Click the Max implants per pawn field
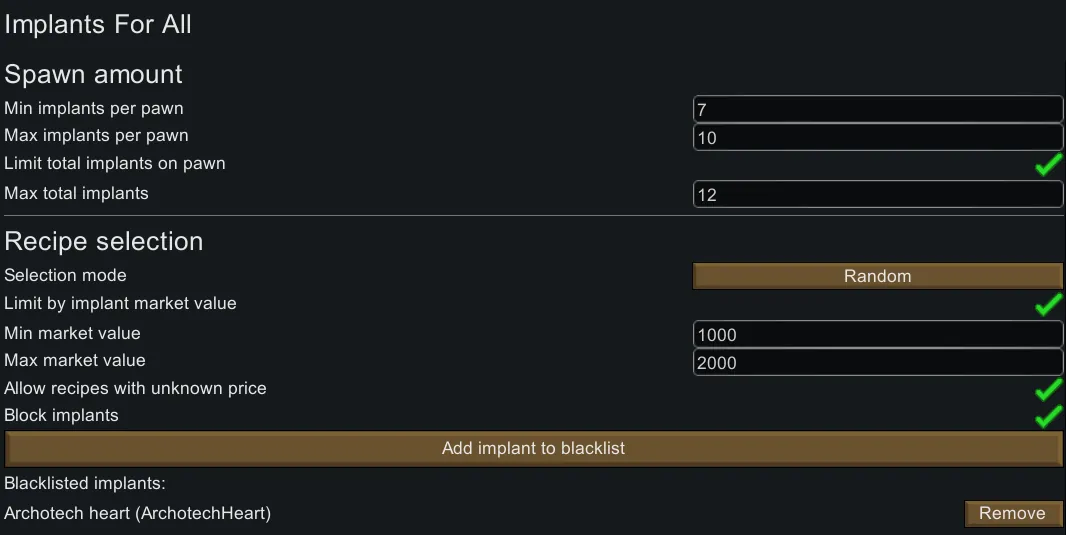 click(877, 138)
